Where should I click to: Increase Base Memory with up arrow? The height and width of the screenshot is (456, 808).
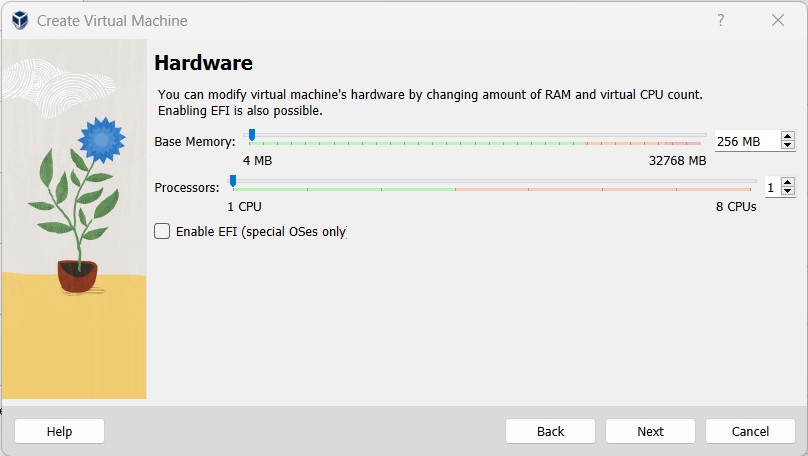[x=787, y=137]
